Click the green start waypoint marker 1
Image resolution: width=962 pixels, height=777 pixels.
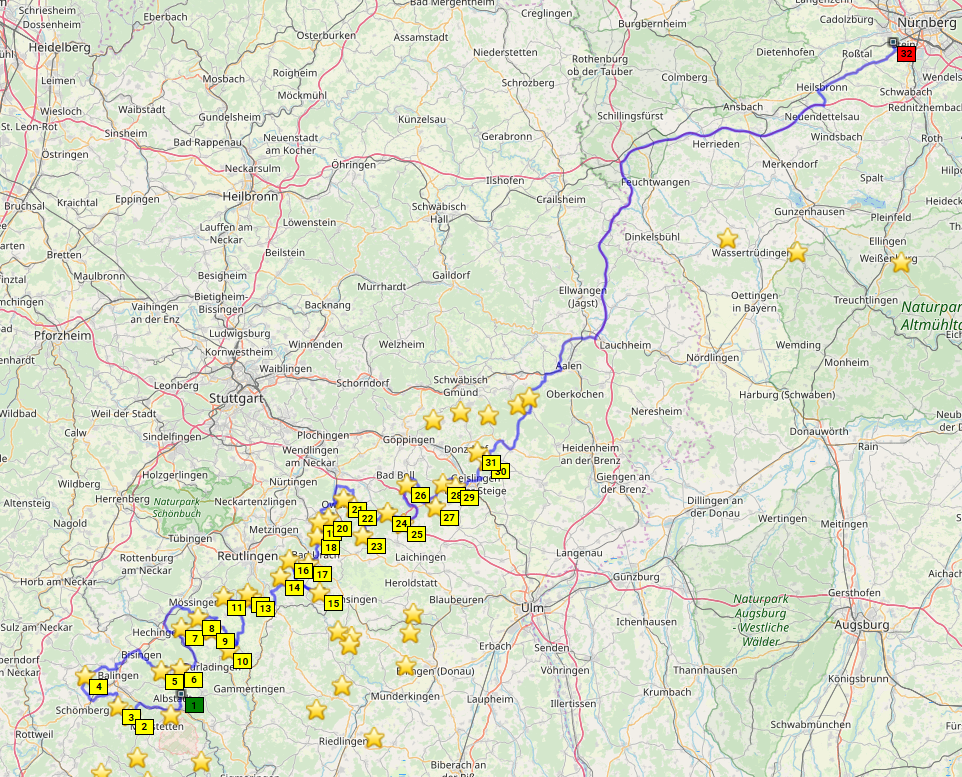pos(193,704)
